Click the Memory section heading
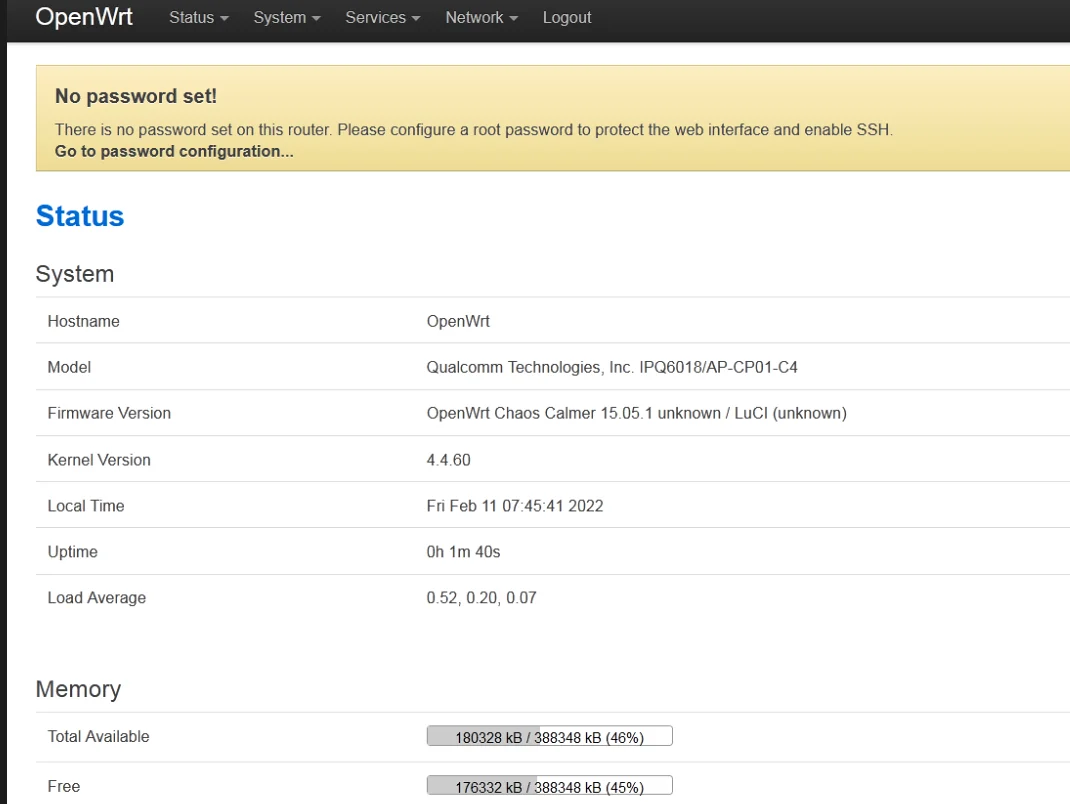Viewport: 1070px width, 804px height. point(78,689)
